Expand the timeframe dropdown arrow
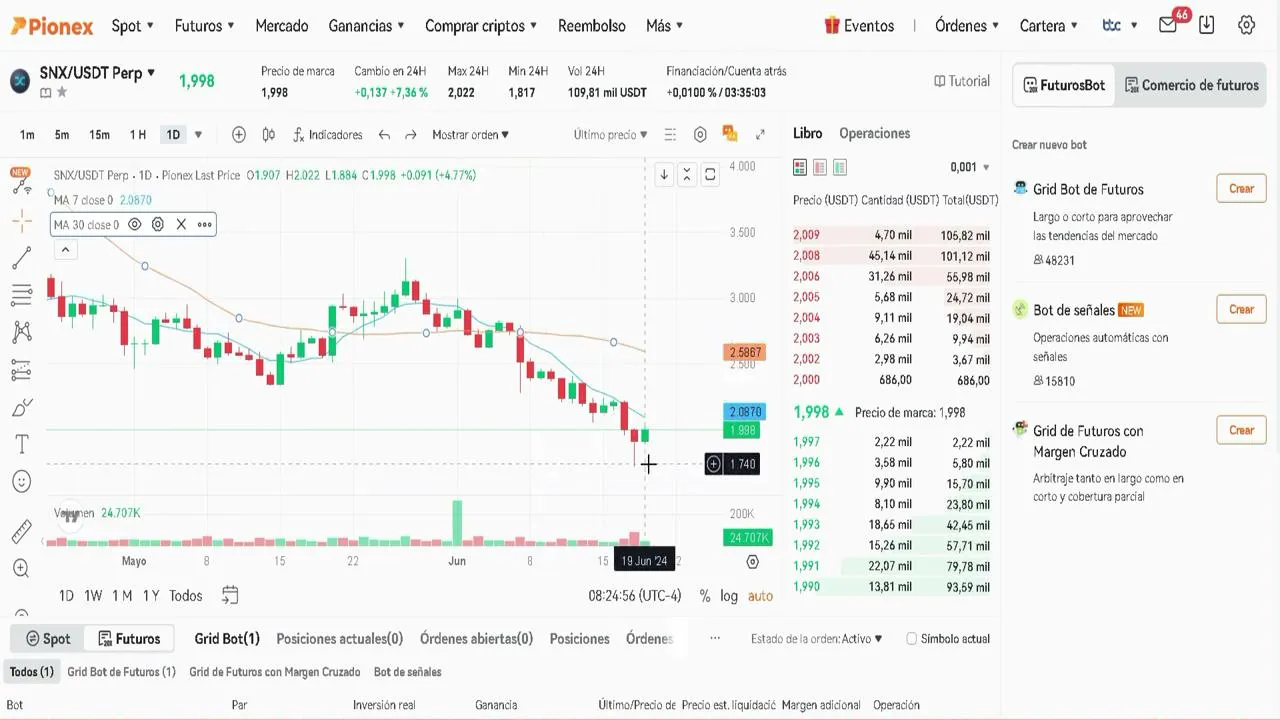The width and height of the screenshot is (1280, 720). click(198, 134)
